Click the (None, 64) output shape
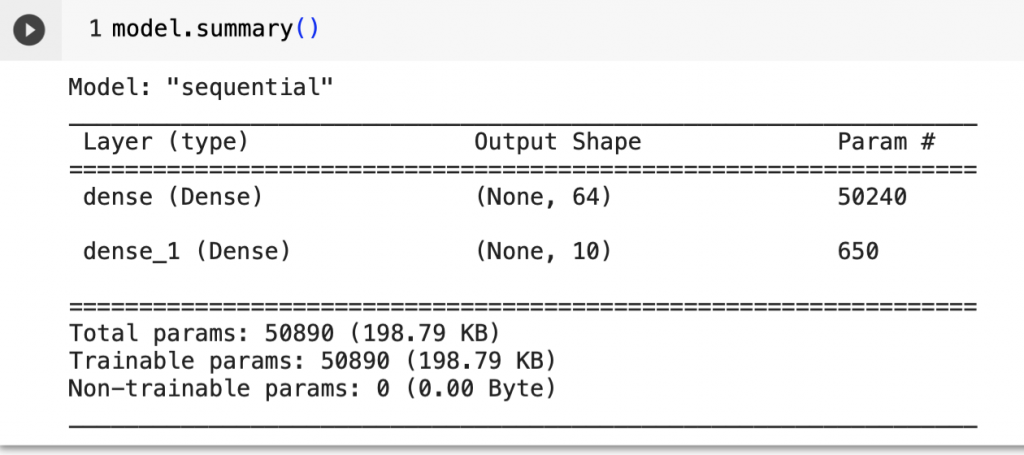Viewport: 1024px width, 455px height. point(543,197)
